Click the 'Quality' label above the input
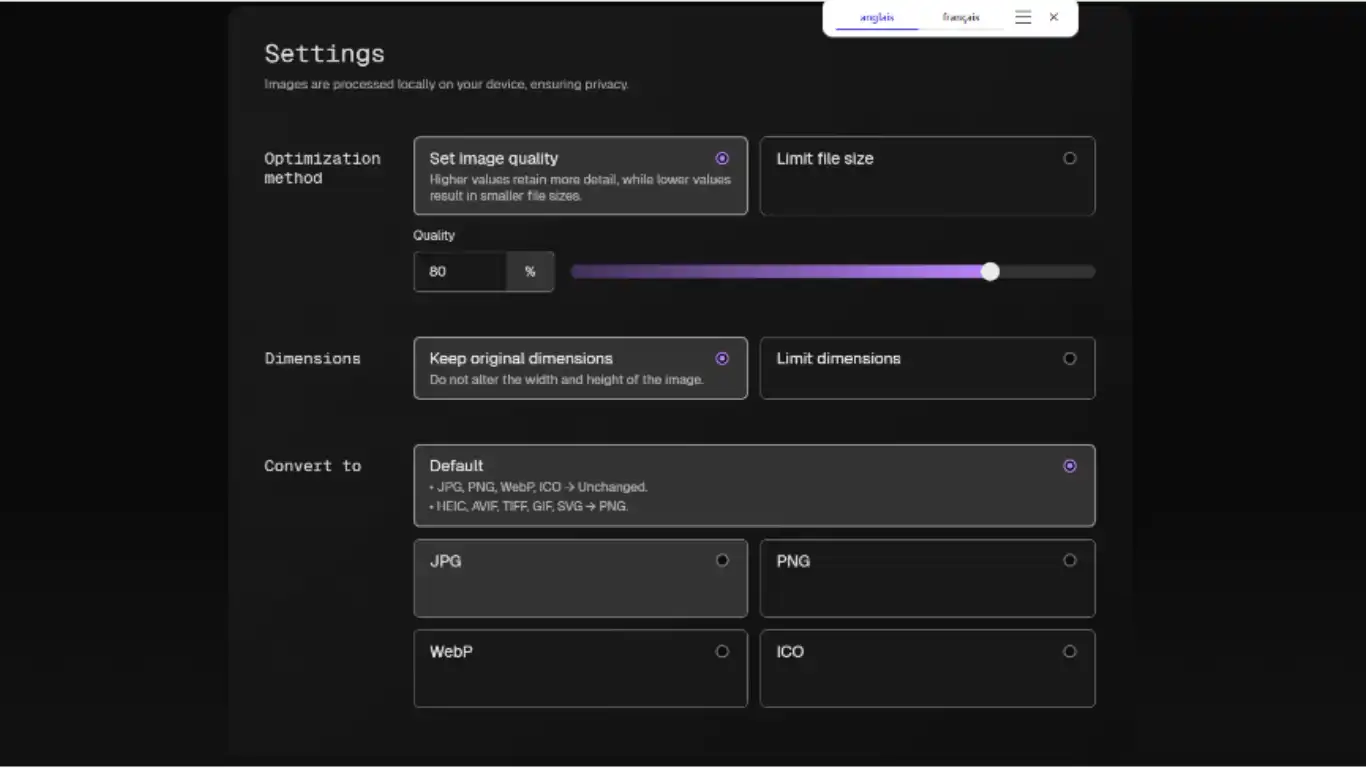Image resolution: width=1366 pixels, height=768 pixels. [x=434, y=235]
